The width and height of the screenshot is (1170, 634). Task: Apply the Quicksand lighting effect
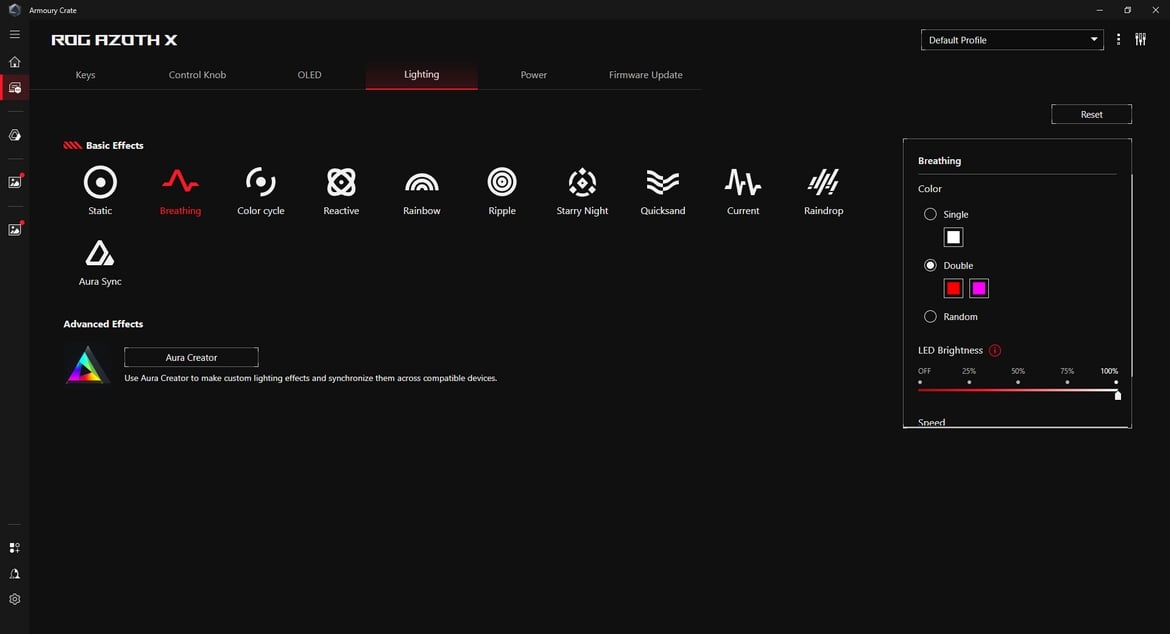pyautogui.click(x=663, y=191)
